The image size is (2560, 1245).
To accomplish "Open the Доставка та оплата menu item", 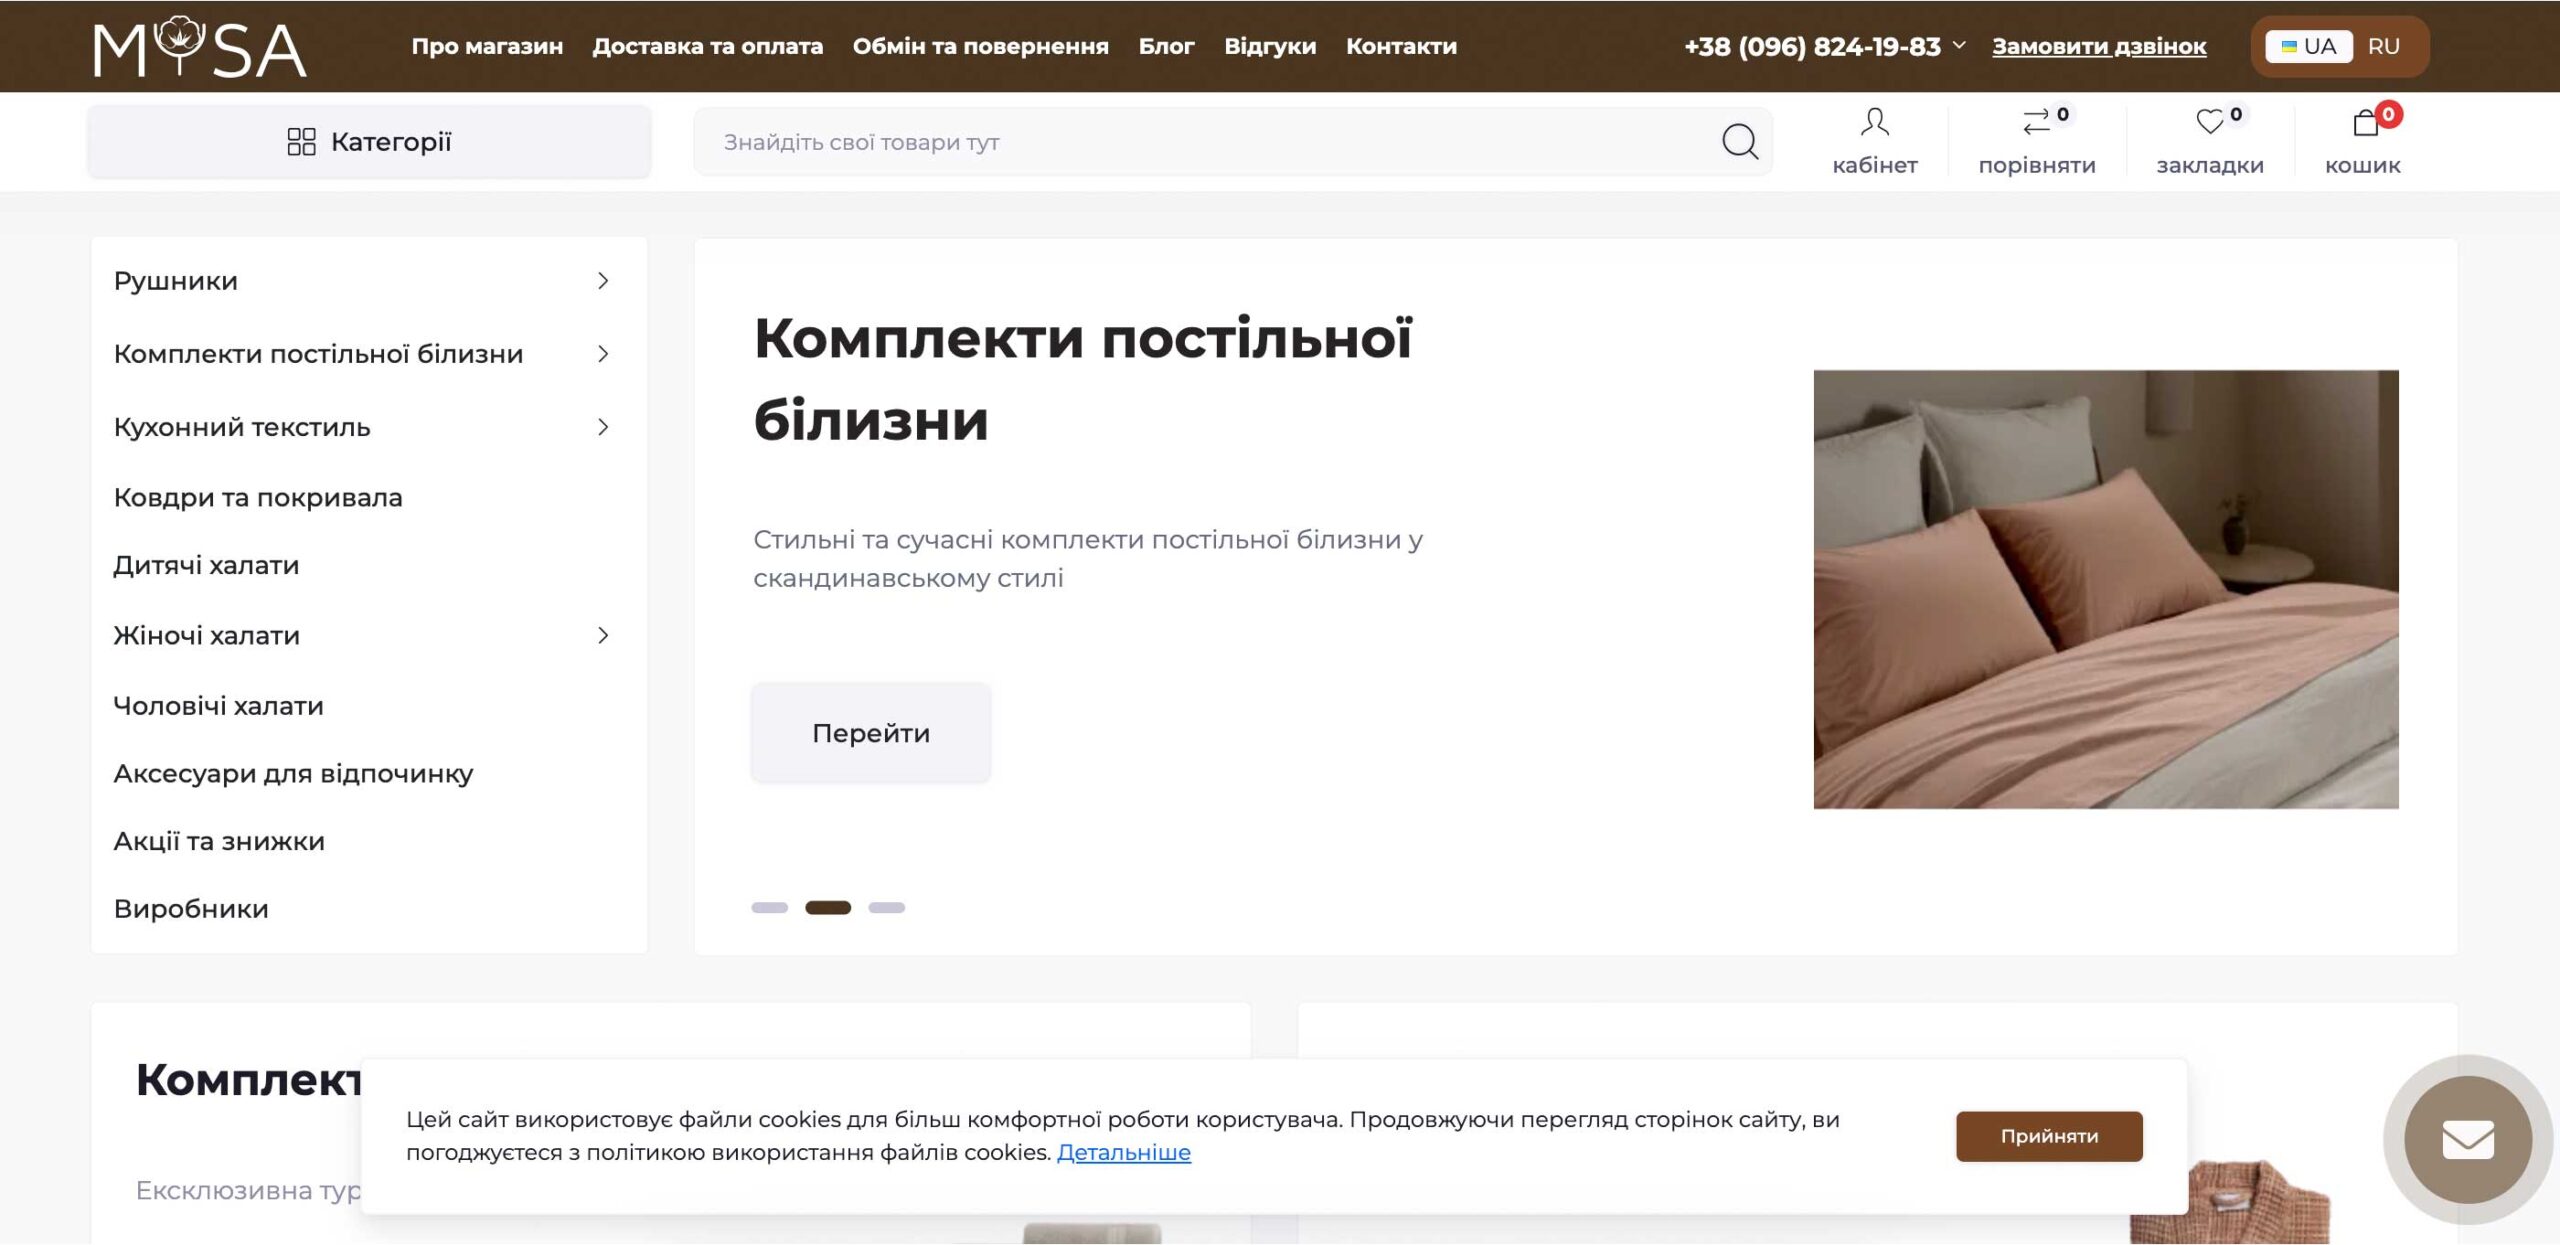I will 707,47.
